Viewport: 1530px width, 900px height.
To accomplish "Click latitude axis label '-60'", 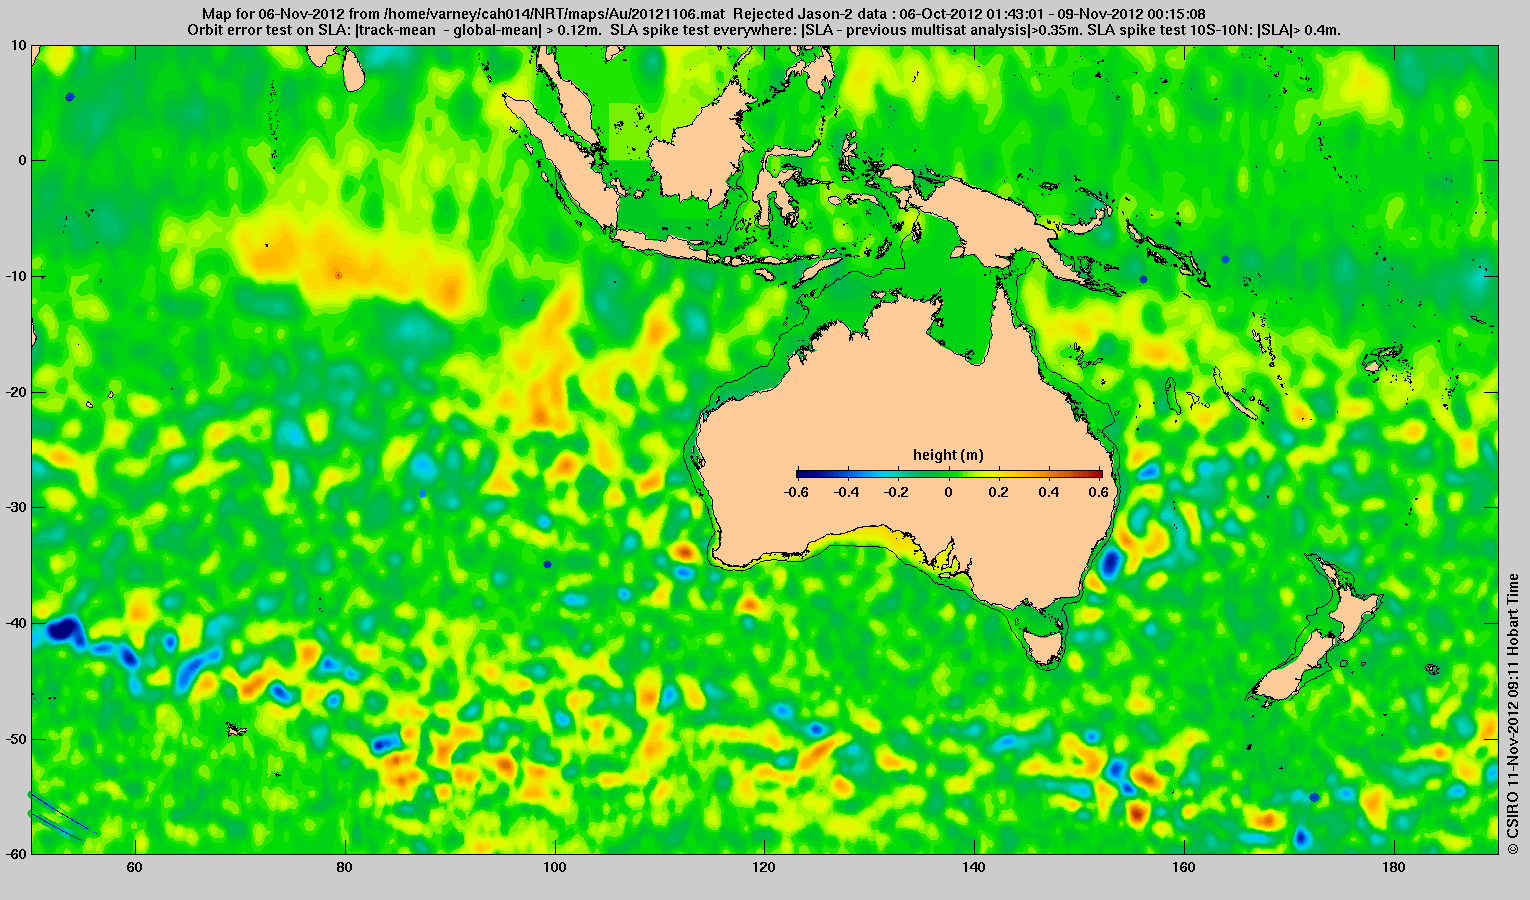I will pyautogui.click(x=16, y=853).
